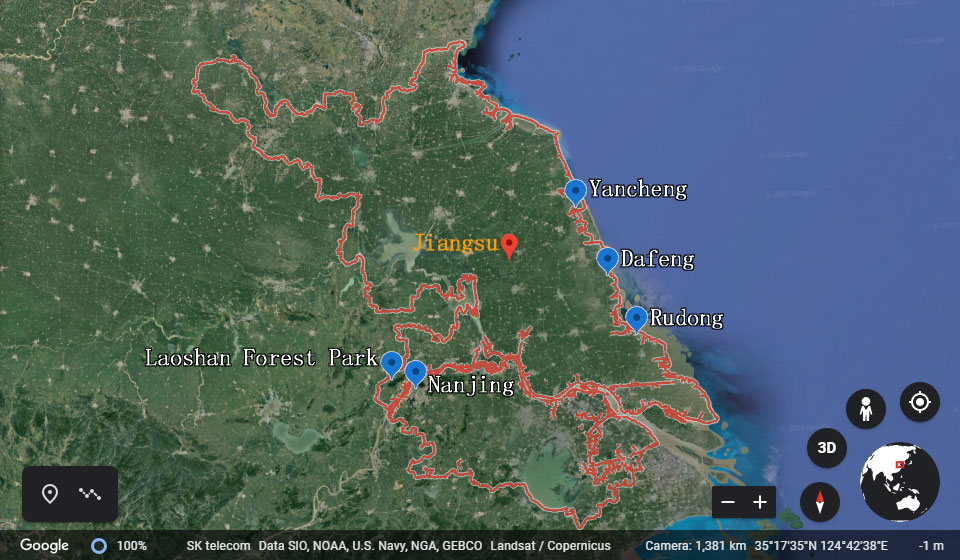
Task: Fly to my location with target icon
Action: (920, 402)
